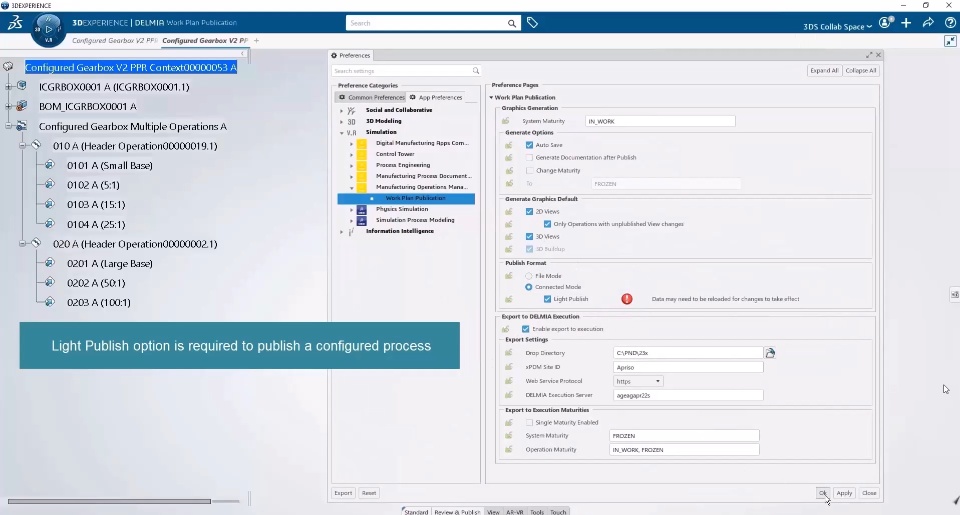Expand Social and Collaborative category
This screenshot has height=515, width=960.
click(342, 110)
